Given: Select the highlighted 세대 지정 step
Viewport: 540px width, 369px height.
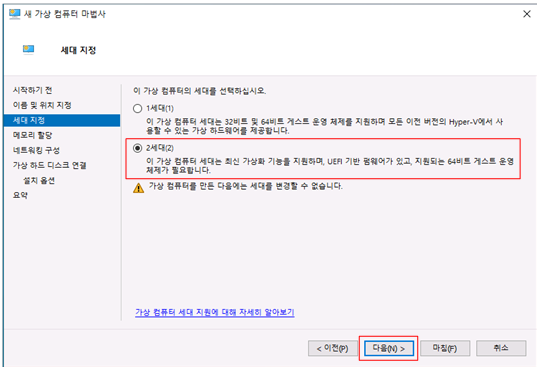Looking at the screenshot, I should (x=62, y=120).
